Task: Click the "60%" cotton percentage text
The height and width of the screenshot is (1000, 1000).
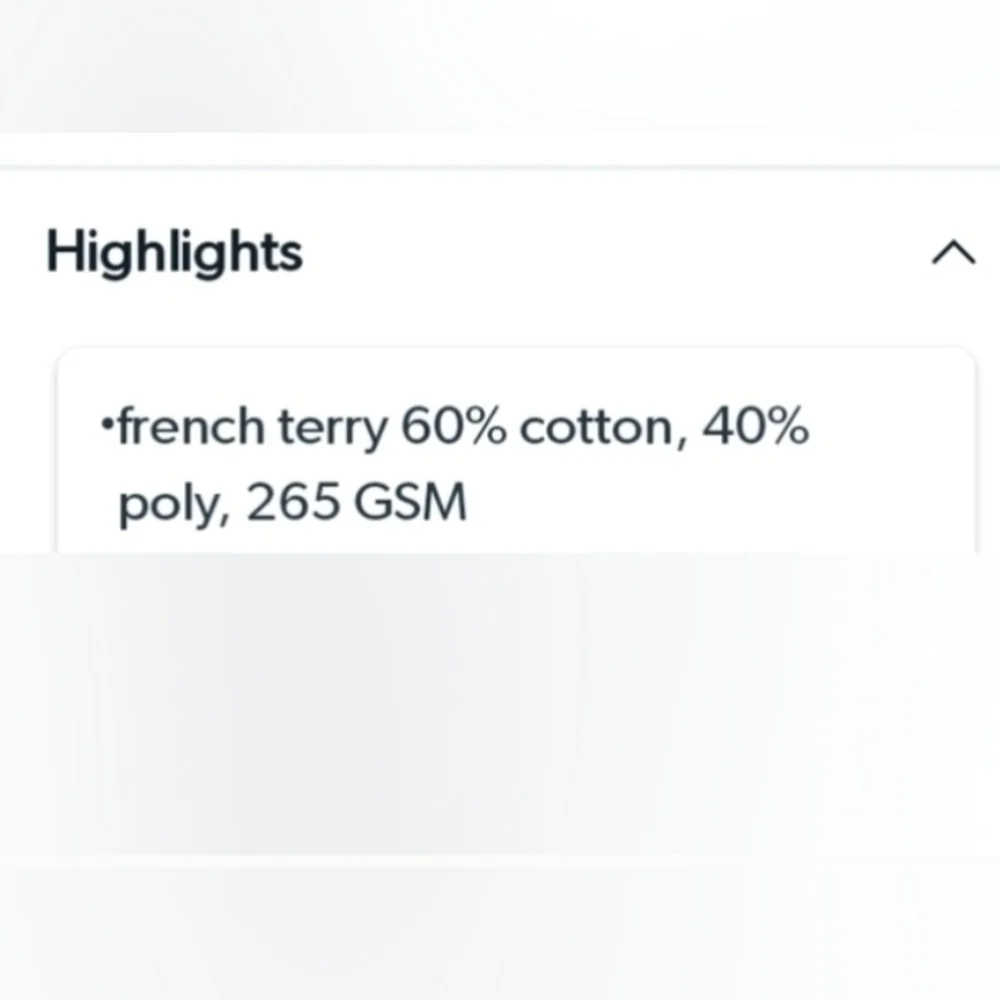Action: pyautogui.click(x=453, y=426)
